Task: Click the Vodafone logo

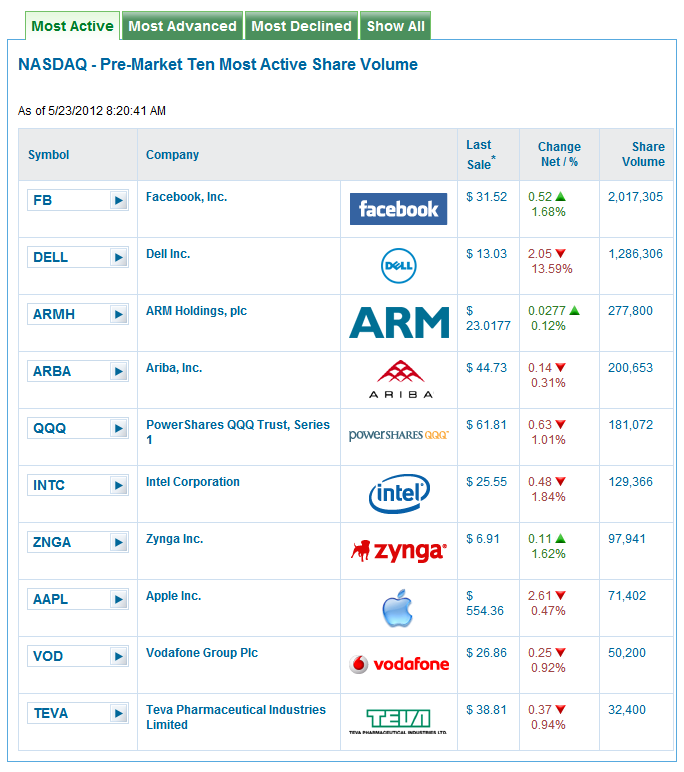Action: tap(399, 664)
